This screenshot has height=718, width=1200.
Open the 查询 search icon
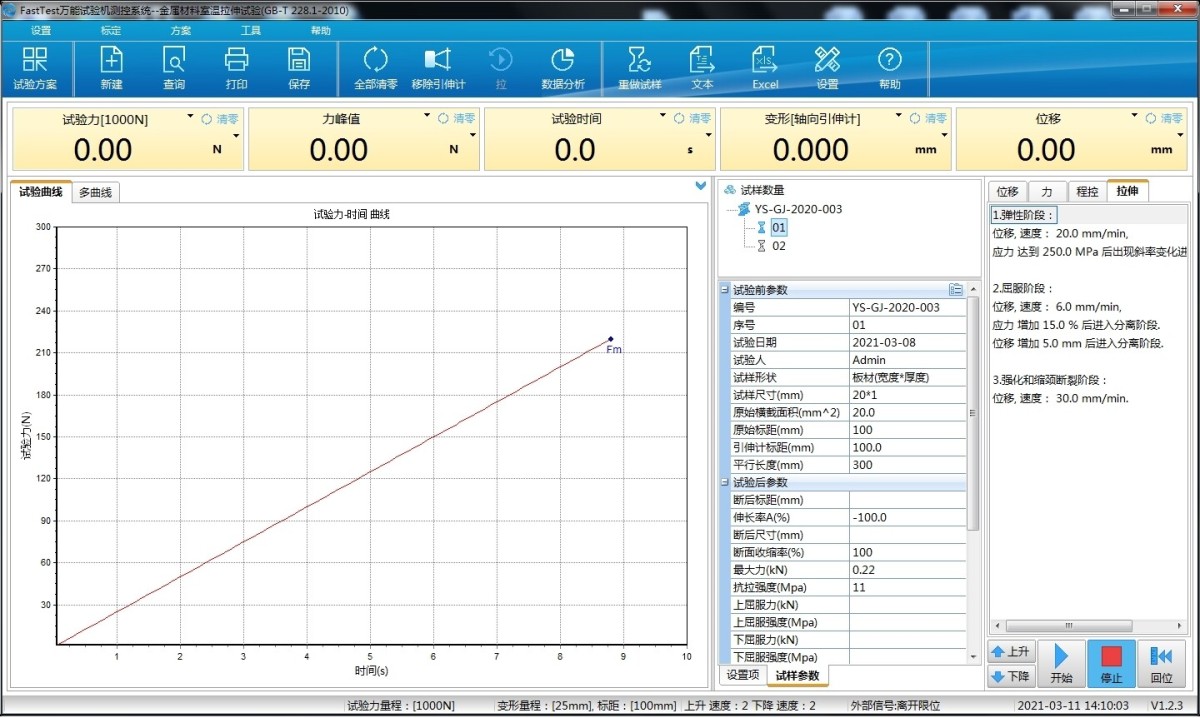coord(174,68)
